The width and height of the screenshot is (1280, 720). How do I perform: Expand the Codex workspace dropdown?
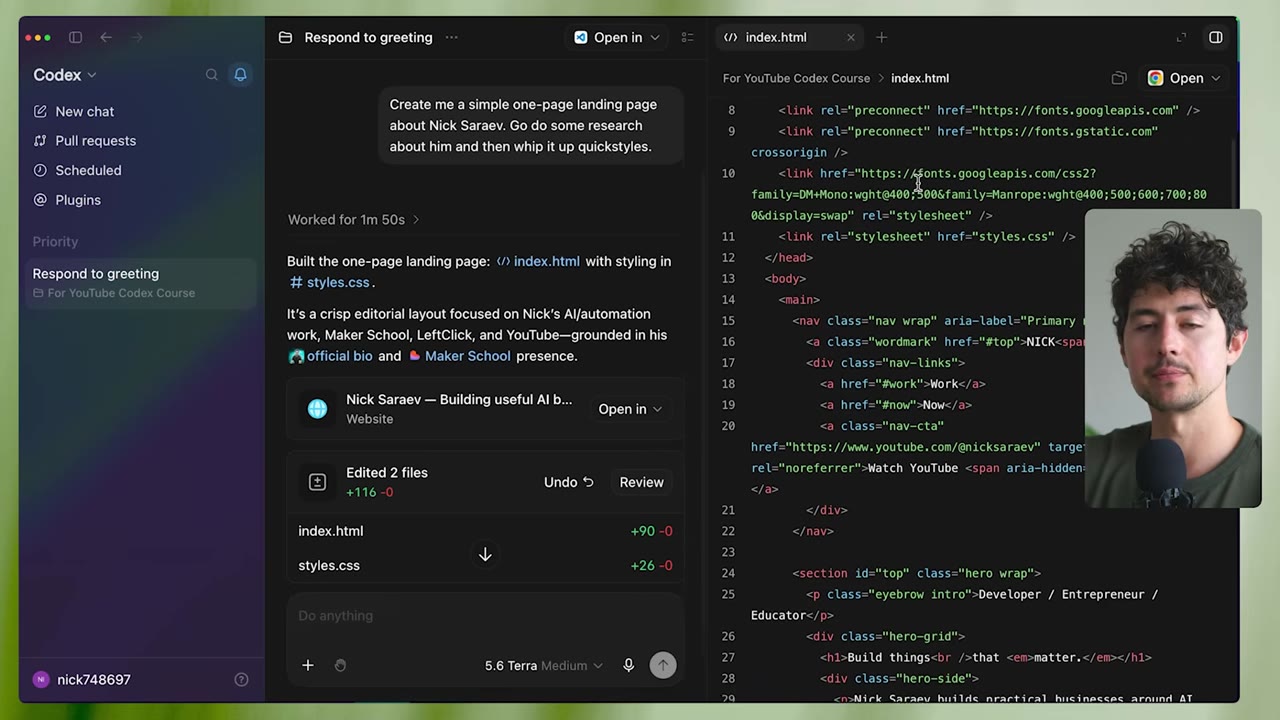pyautogui.click(x=65, y=75)
